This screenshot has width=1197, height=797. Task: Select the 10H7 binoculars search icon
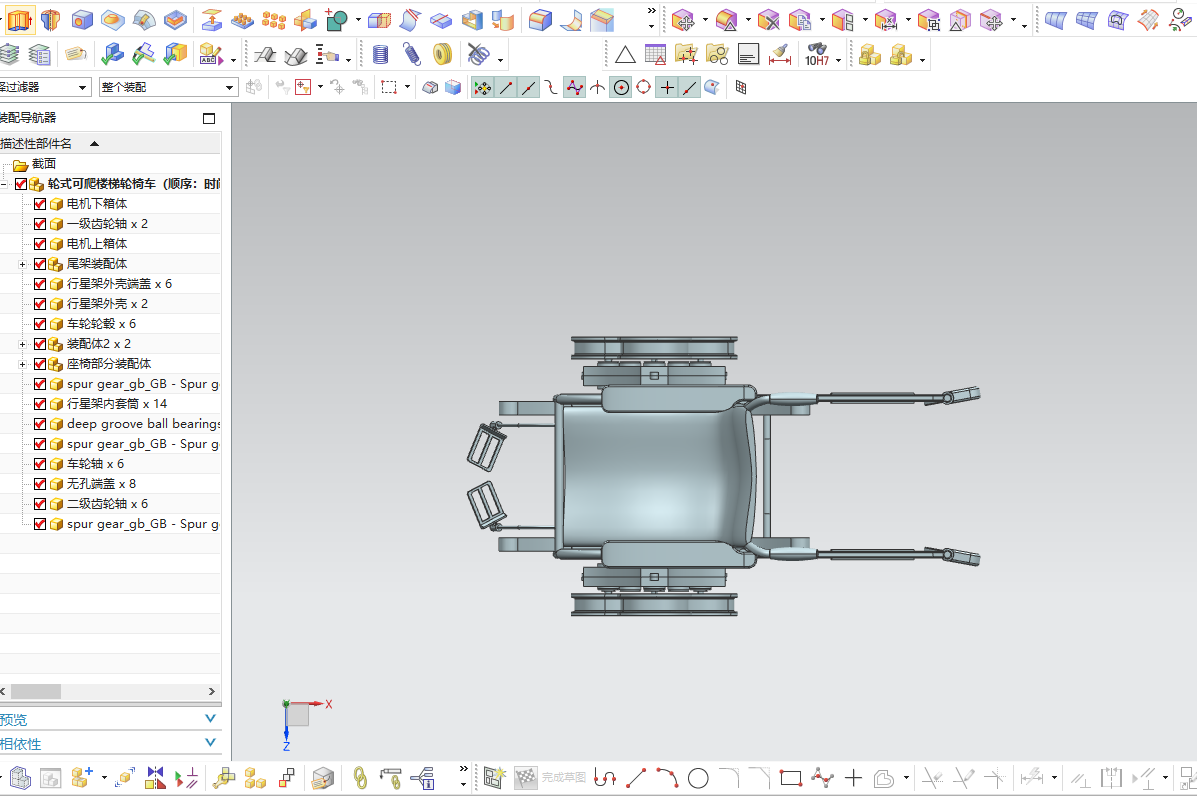click(x=818, y=54)
